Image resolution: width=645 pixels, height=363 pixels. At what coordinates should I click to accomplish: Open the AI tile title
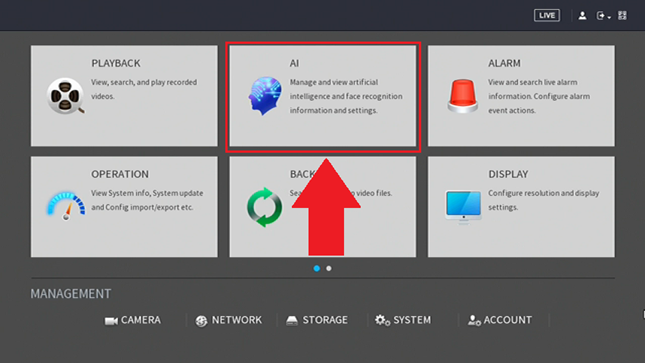point(294,63)
